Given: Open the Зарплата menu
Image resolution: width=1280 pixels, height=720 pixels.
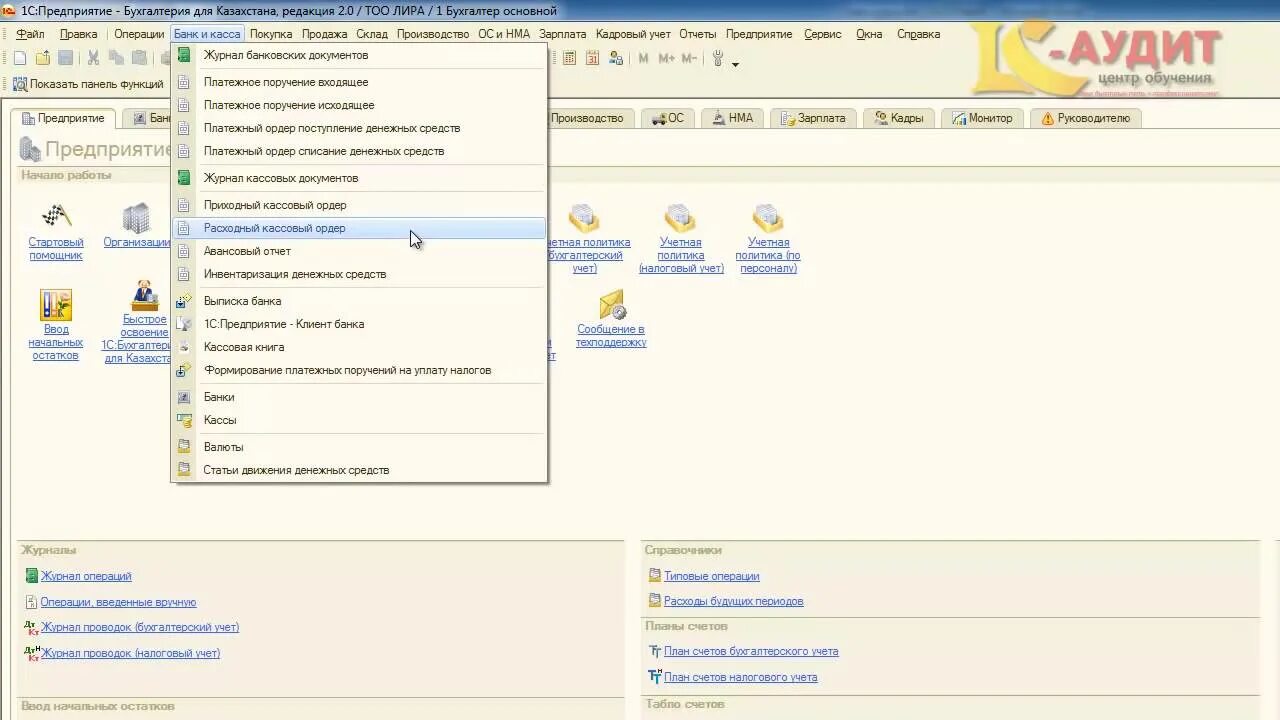Looking at the screenshot, I should pyautogui.click(x=562, y=34).
